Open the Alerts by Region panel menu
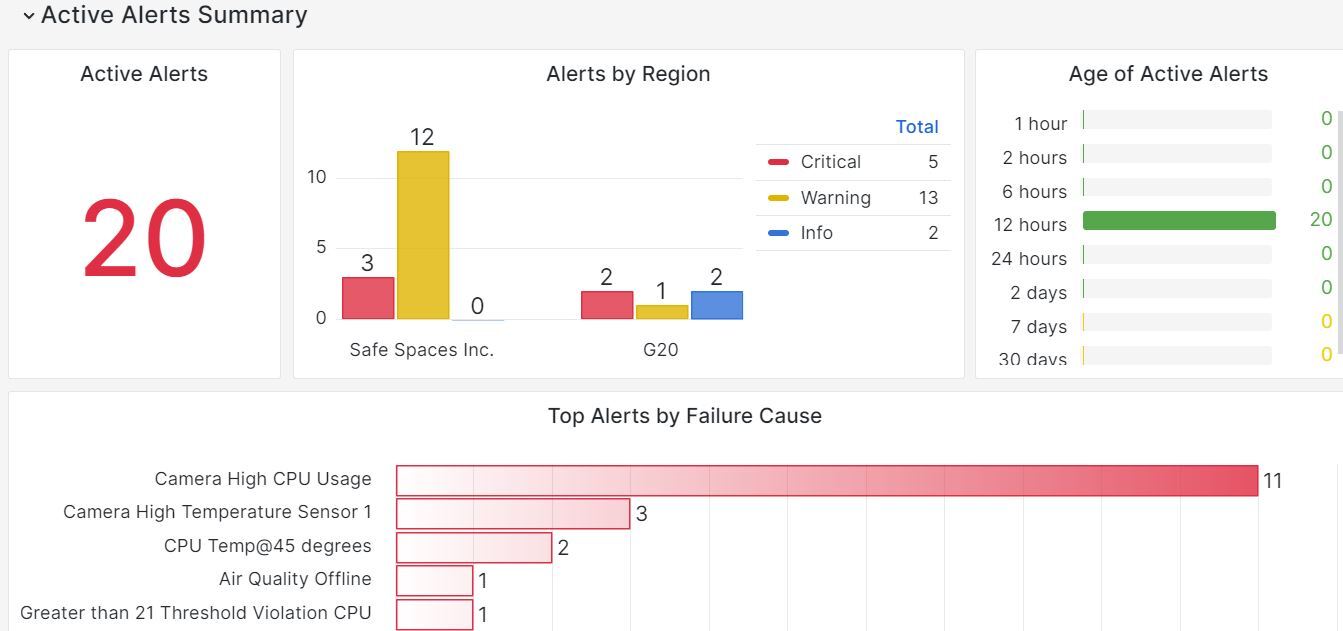This screenshot has height=631, width=1343. [628, 74]
